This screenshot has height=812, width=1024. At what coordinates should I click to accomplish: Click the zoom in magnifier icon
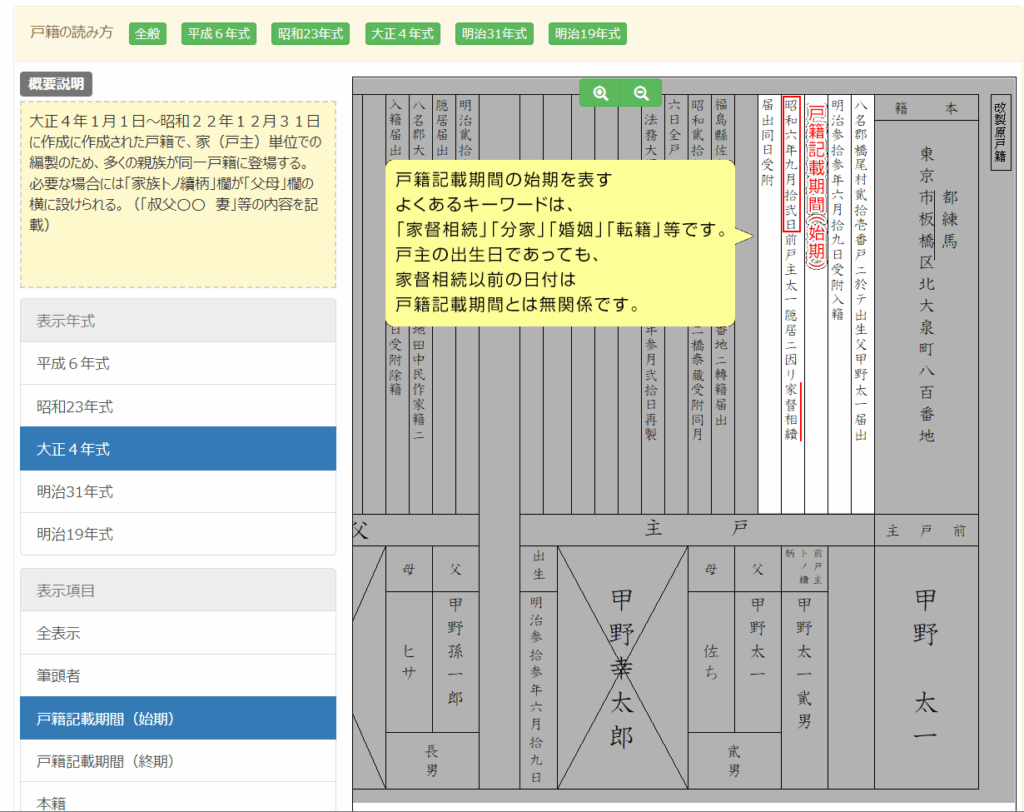pyautogui.click(x=600, y=93)
